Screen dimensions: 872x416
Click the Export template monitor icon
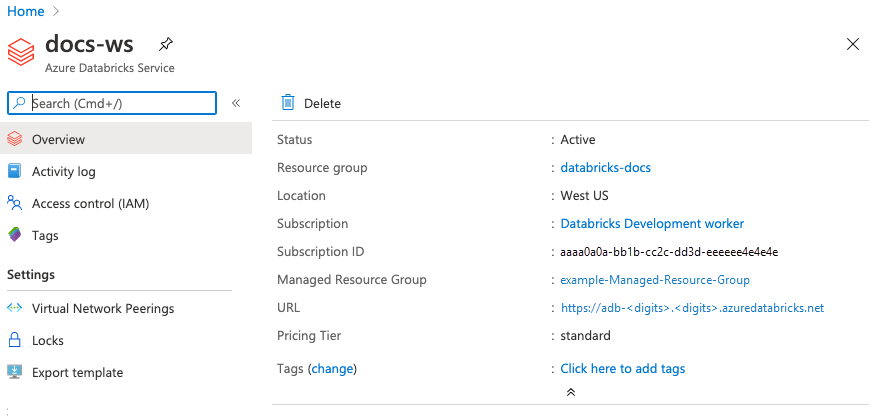click(14, 372)
